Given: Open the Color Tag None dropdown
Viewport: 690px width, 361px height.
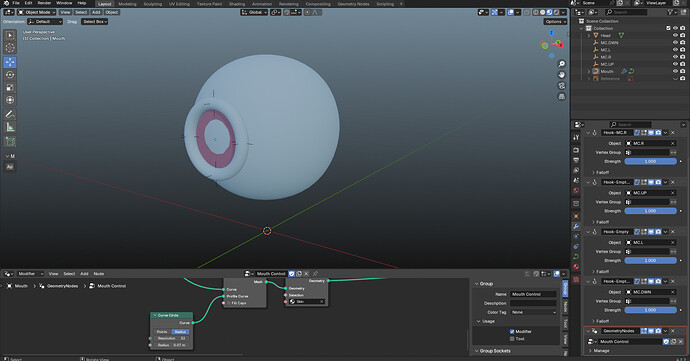Looking at the screenshot, I should (533, 312).
